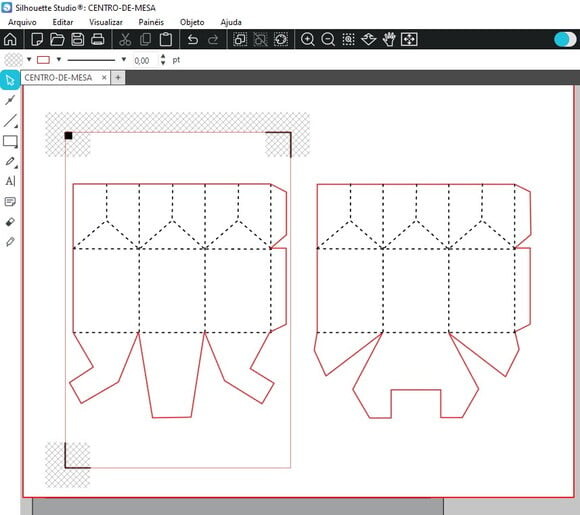580x515 pixels.
Task: Select the Line drawing tool
Action: [10, 121]
